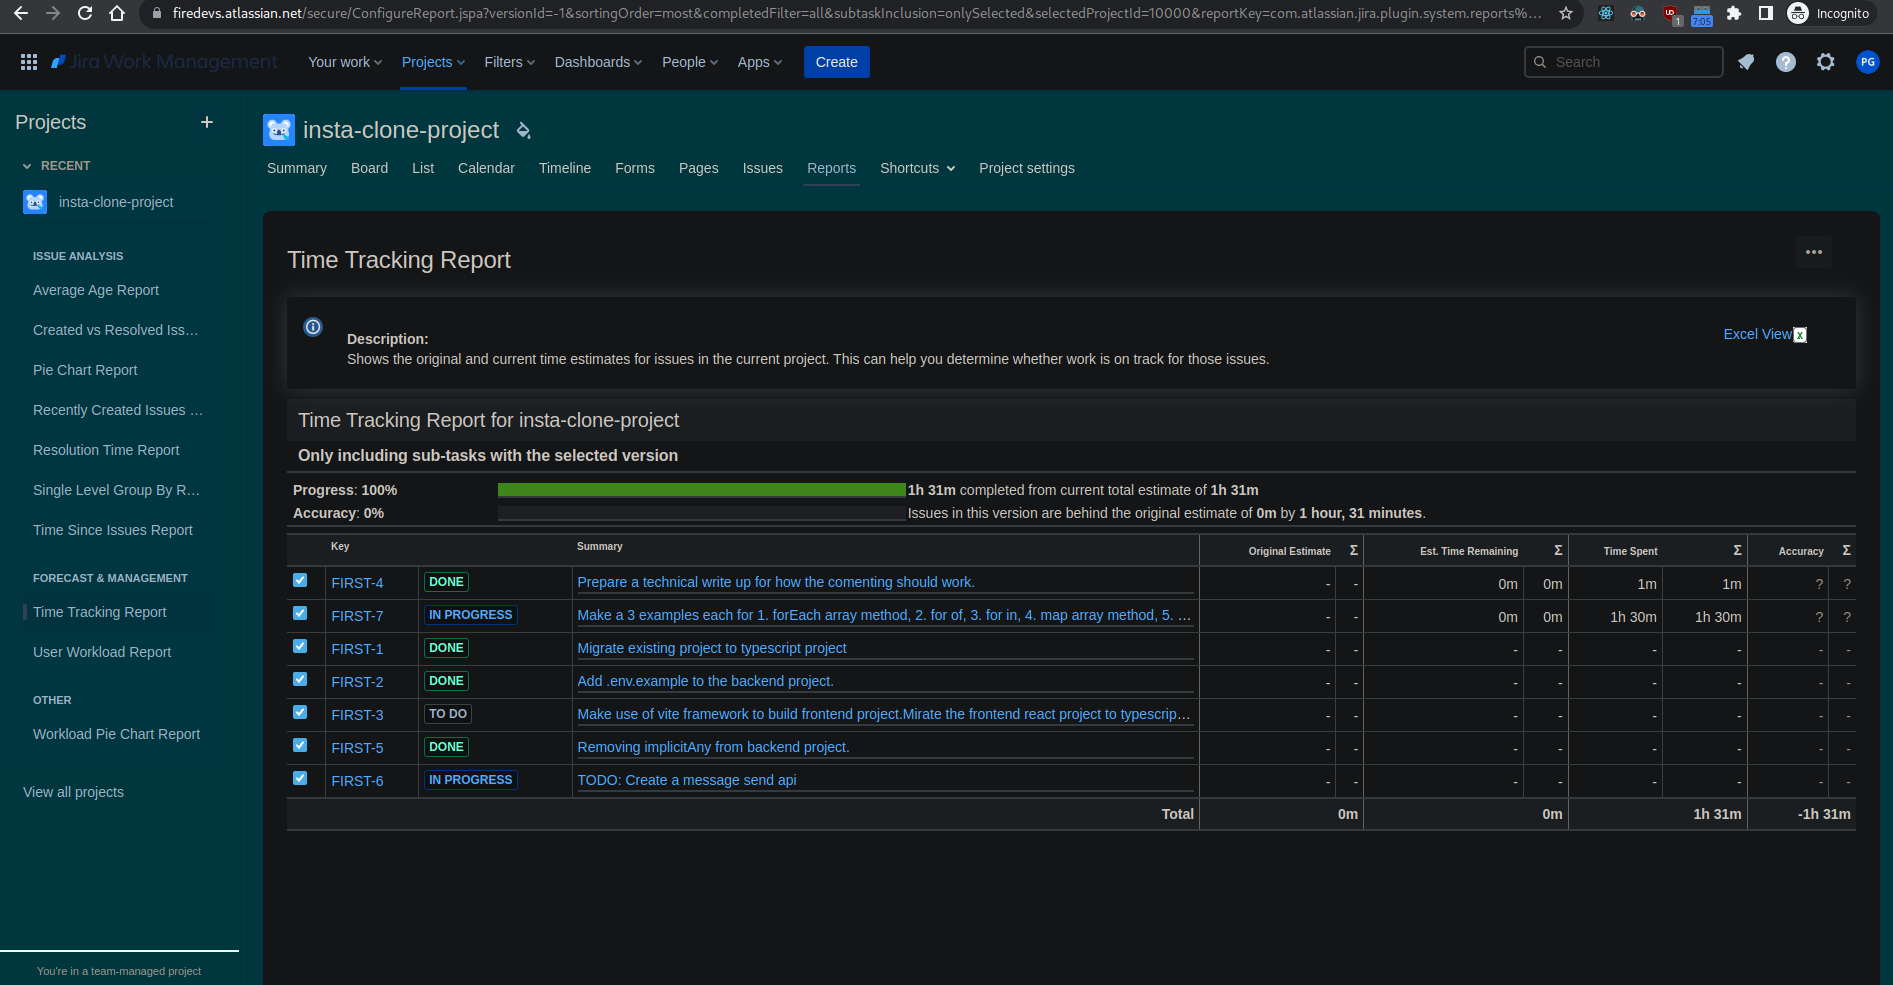Uncheck the FIRST-1 row checkbox
The image size is (1893, 985).
(x=300, y=646)
